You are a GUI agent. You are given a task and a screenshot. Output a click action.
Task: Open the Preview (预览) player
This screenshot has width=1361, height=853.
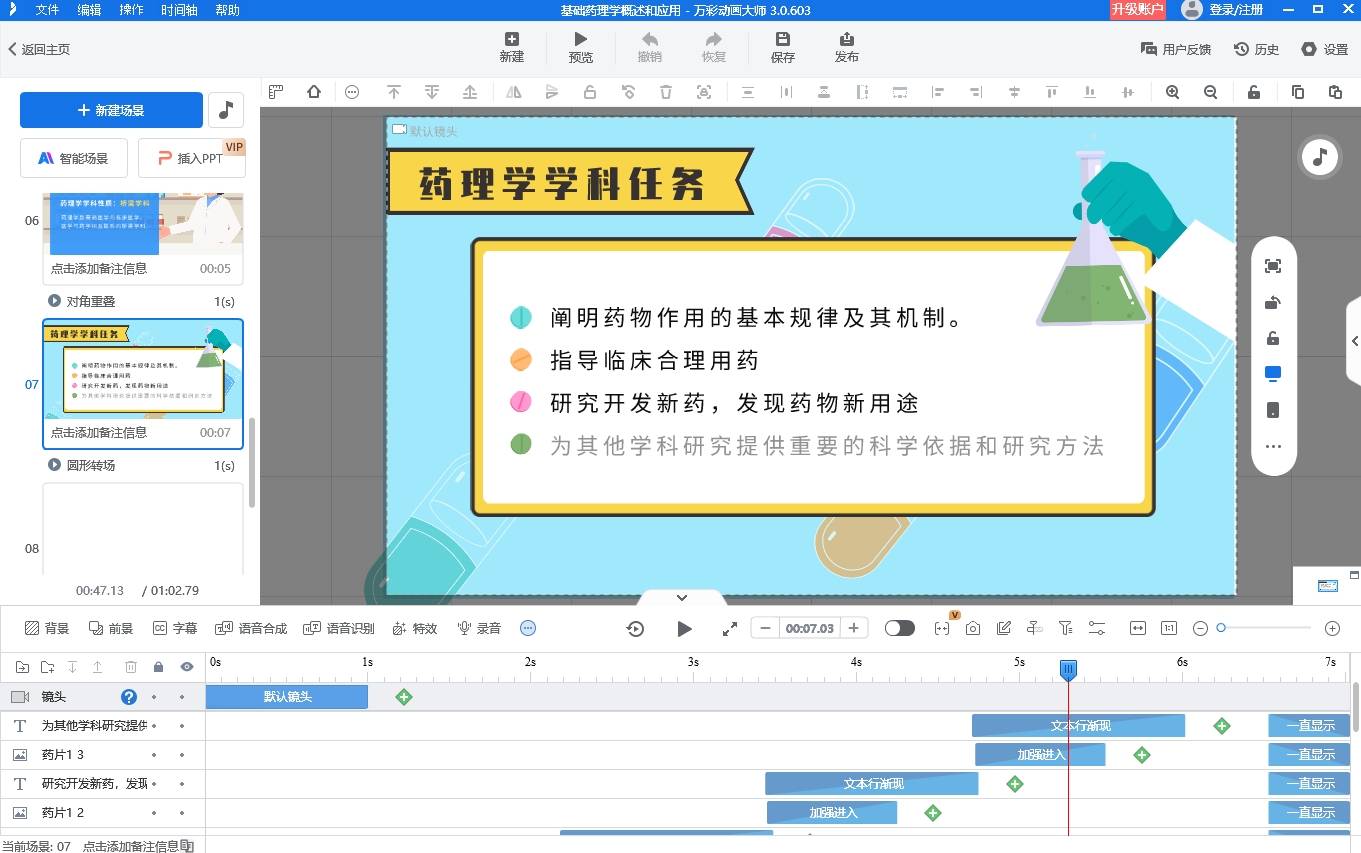(580, 46)
